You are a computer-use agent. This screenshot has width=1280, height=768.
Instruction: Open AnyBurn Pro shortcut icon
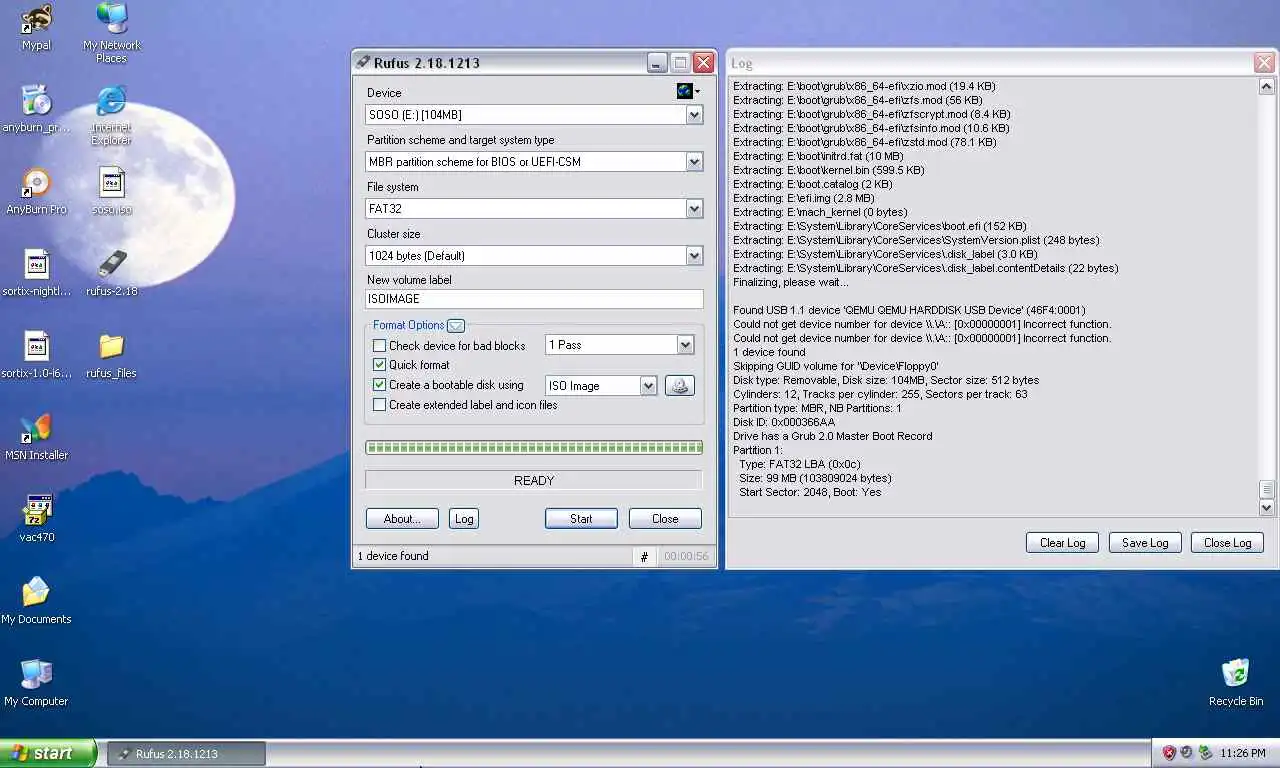36,191
